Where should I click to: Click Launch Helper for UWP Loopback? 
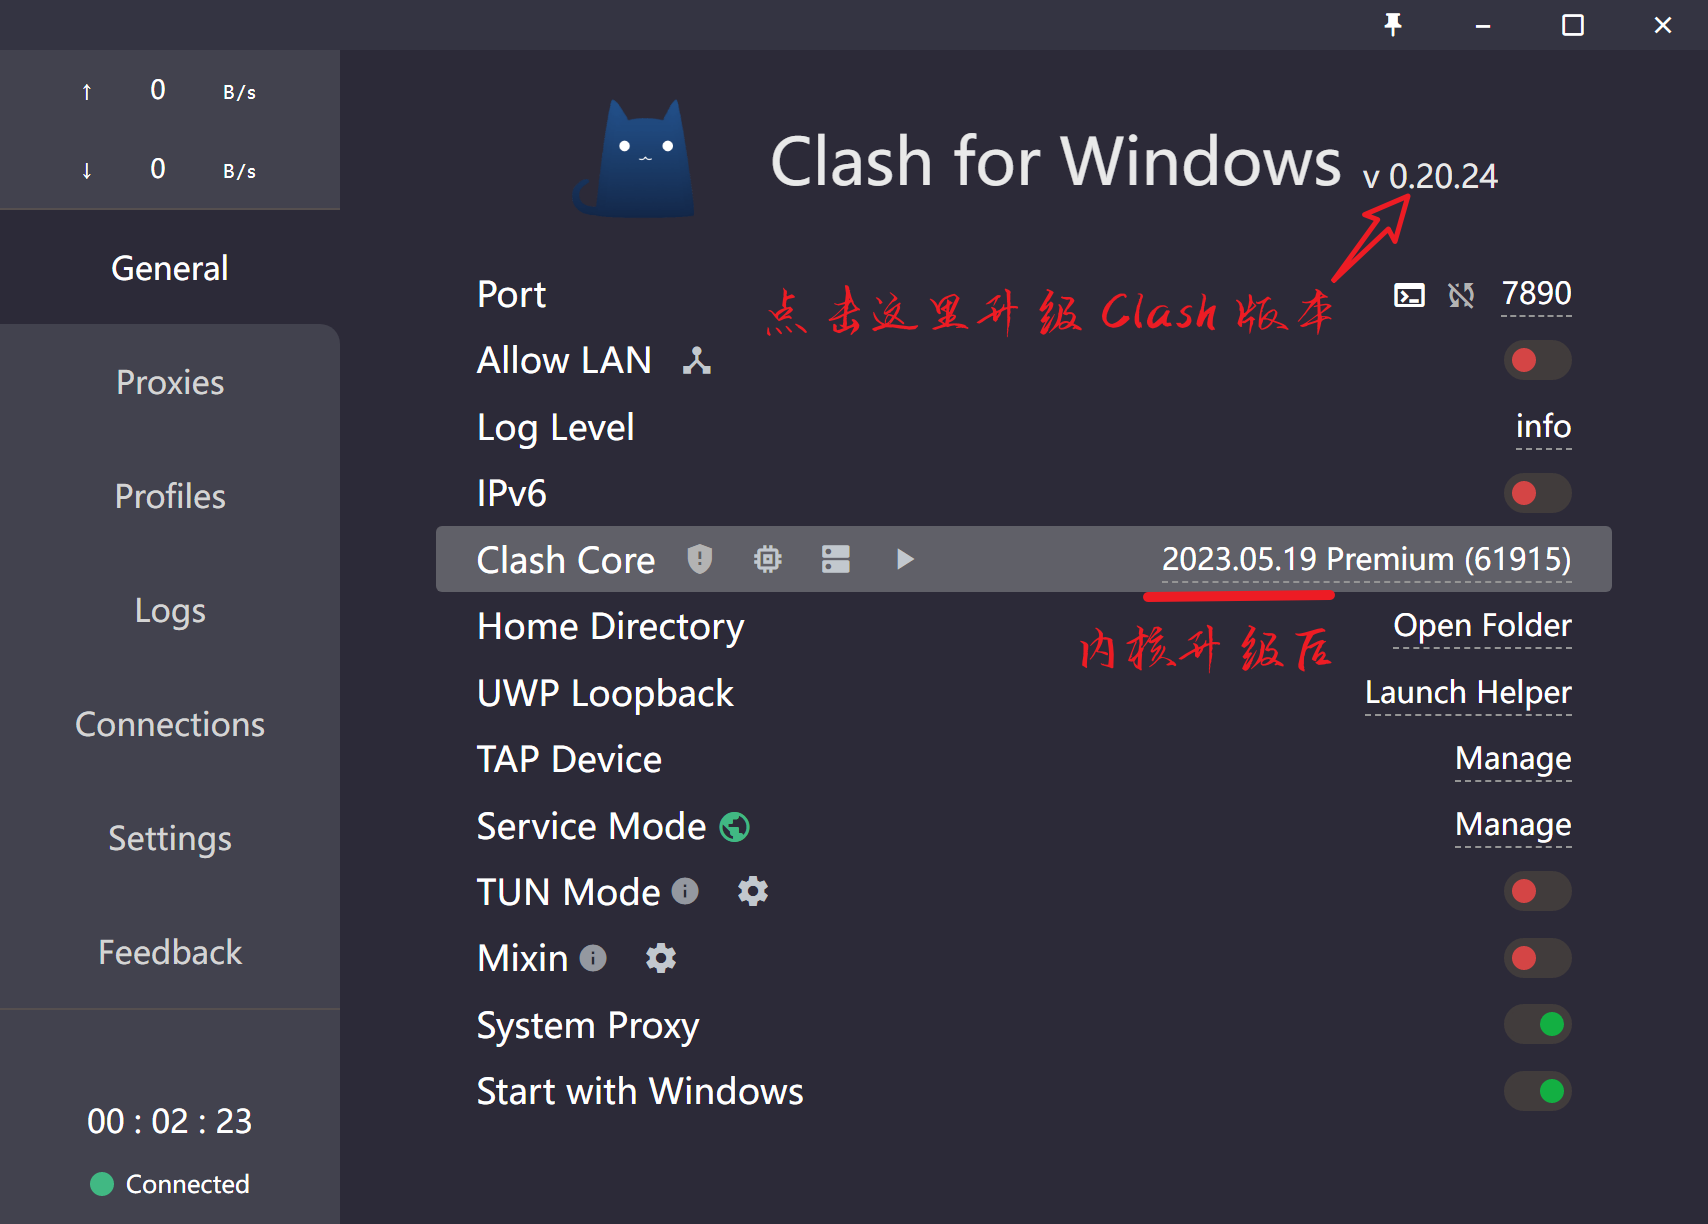1468,693
